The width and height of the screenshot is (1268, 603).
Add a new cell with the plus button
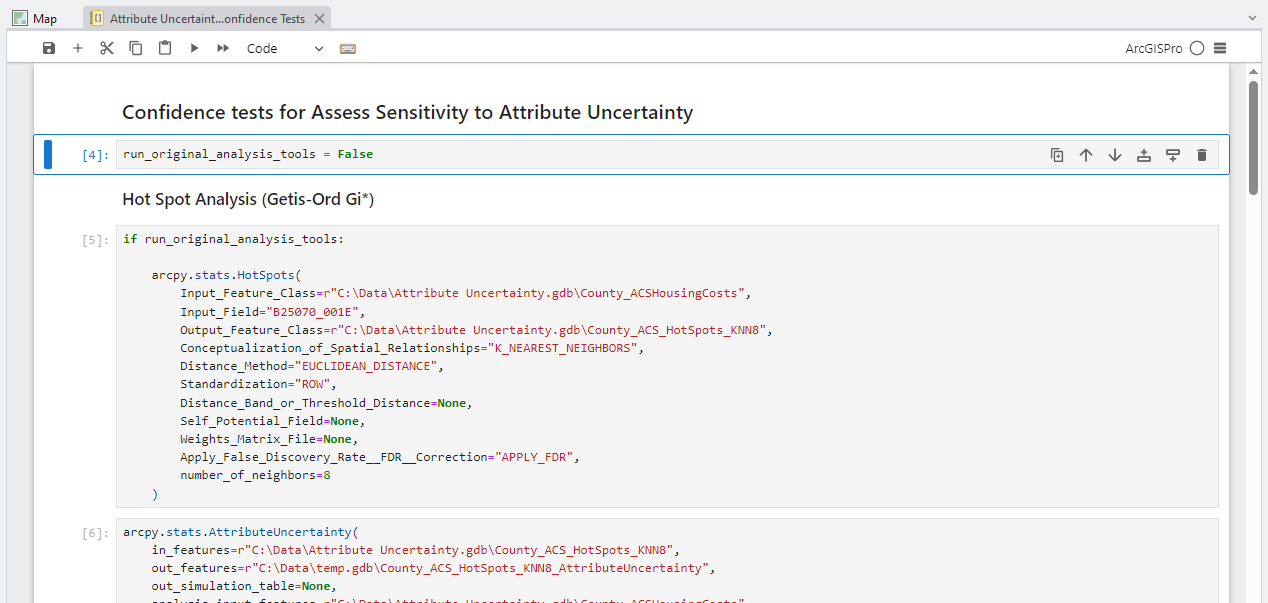78,47
